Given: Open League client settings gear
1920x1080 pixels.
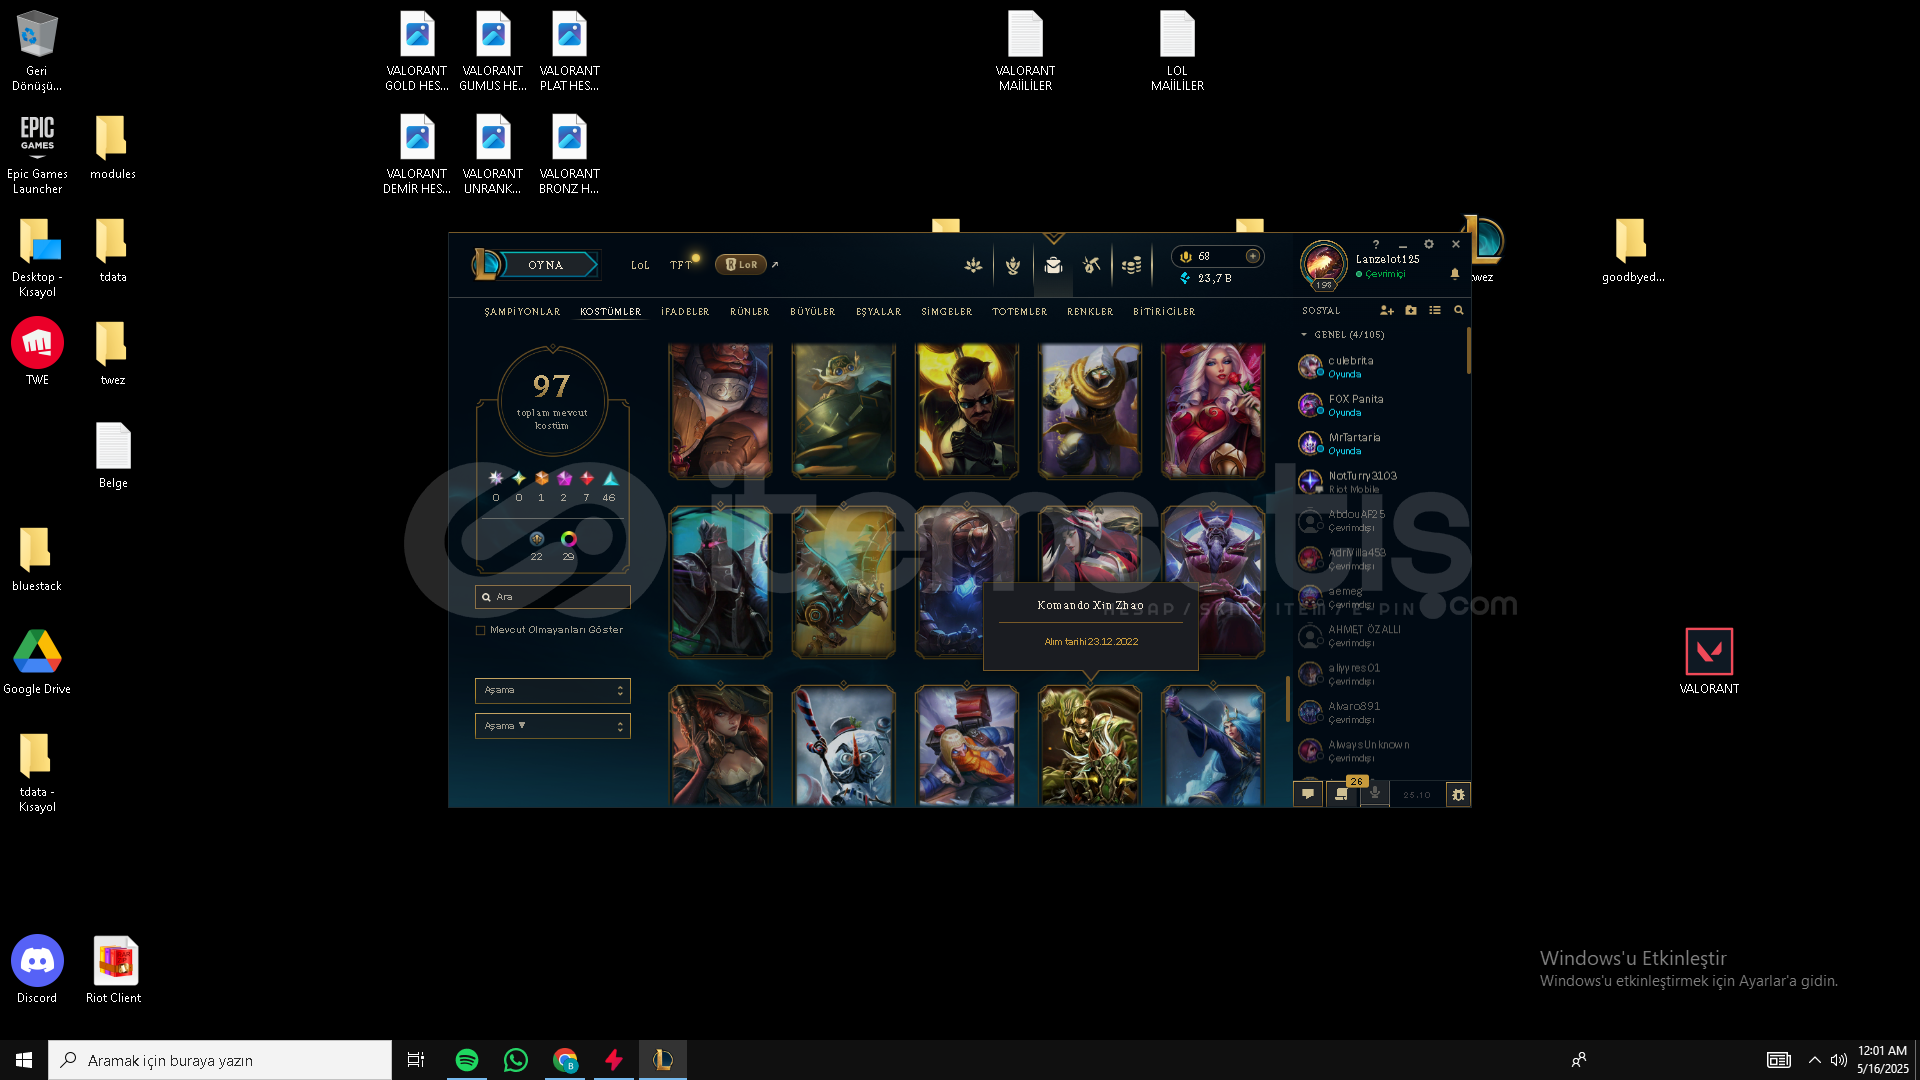Looking at the screenshot, I should (x=1429, y=244).
